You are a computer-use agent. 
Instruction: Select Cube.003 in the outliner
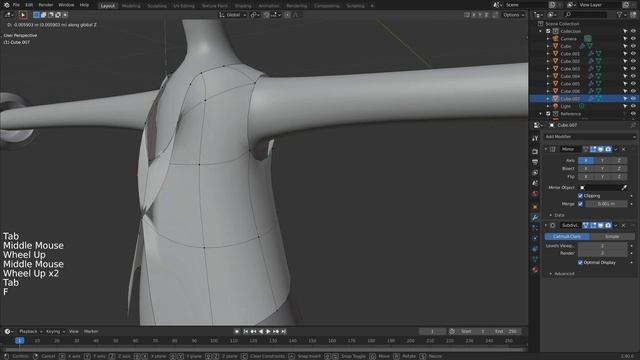570,69
